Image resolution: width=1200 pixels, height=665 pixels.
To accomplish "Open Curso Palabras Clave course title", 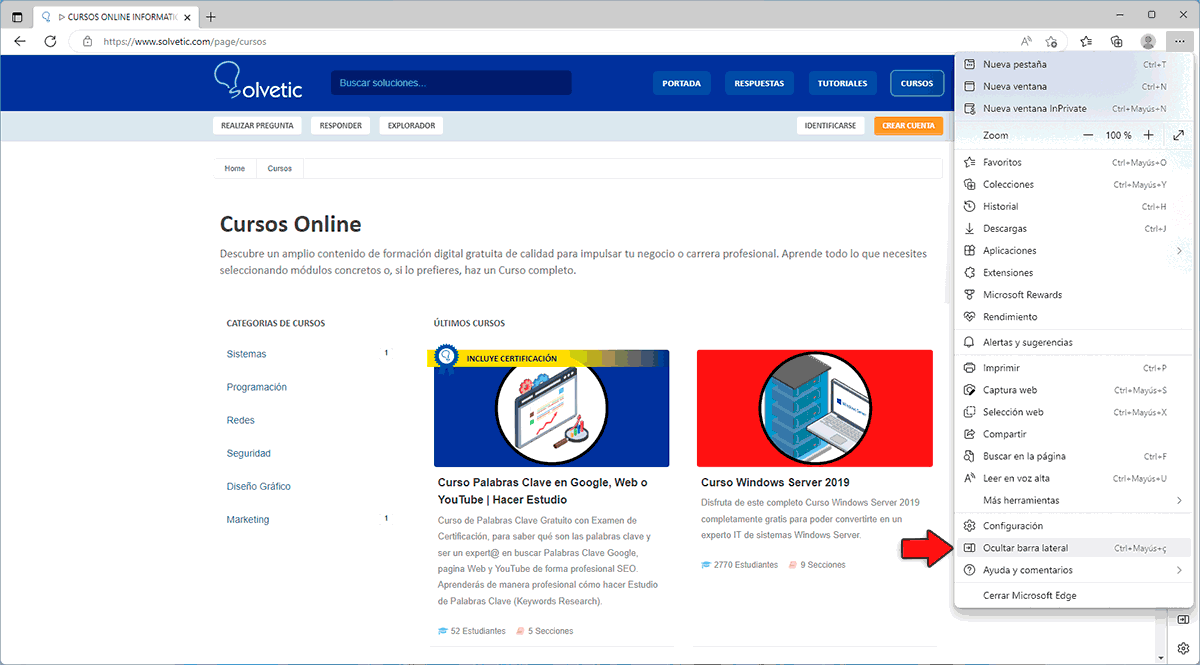I will click(x=543, y=491).
